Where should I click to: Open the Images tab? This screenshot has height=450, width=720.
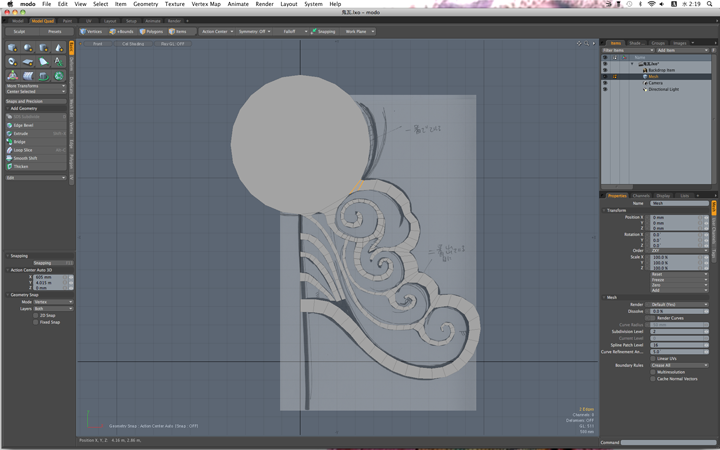pos(680,43)
